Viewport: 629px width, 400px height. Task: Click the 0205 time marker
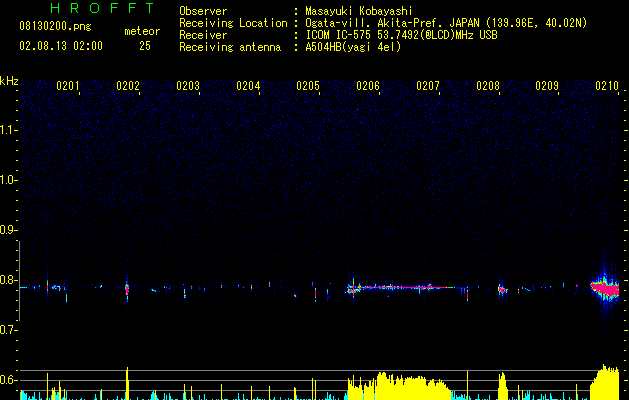click(308, 86)
